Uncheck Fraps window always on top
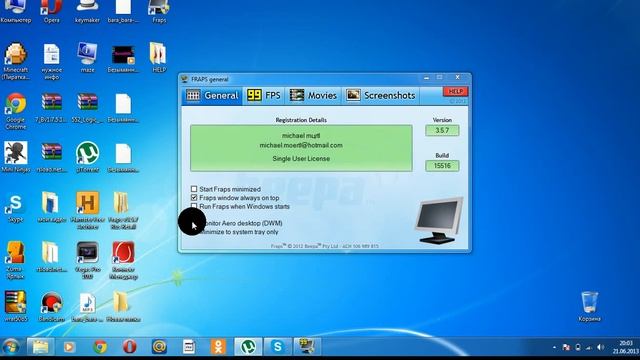The width and height of the screenshot is (640, 360). tap(194, 198)
